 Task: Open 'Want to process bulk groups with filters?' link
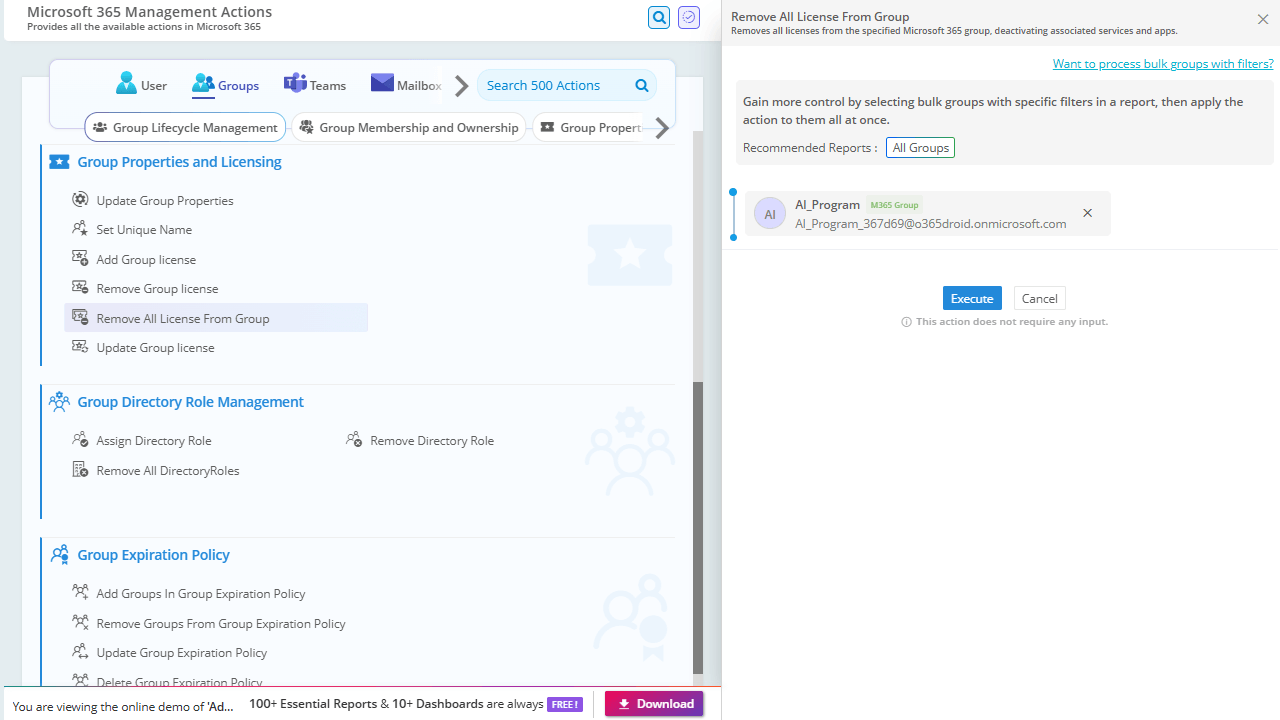(x=1163, y=63)
